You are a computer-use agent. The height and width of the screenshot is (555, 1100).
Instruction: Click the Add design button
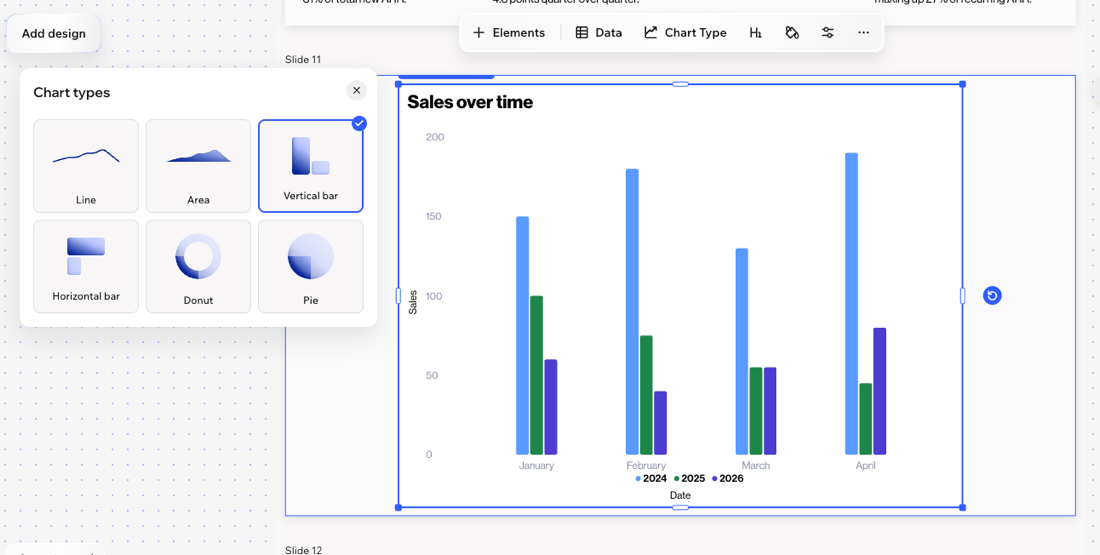tap(53, 33)
